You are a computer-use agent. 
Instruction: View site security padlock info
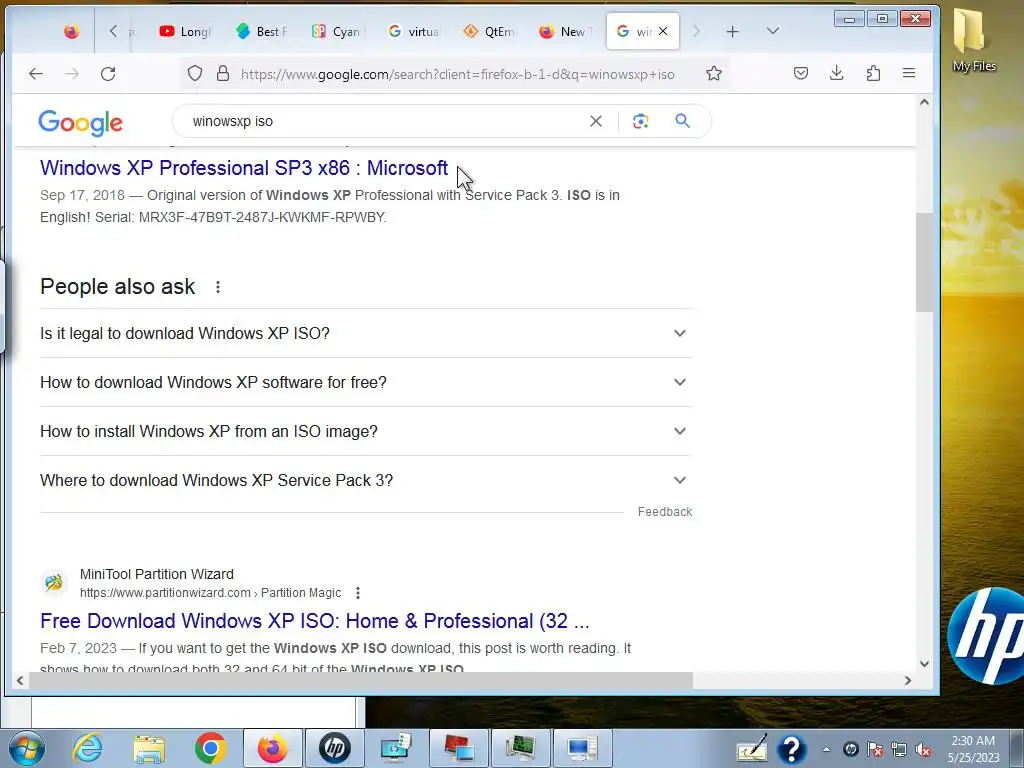[223, 73]
